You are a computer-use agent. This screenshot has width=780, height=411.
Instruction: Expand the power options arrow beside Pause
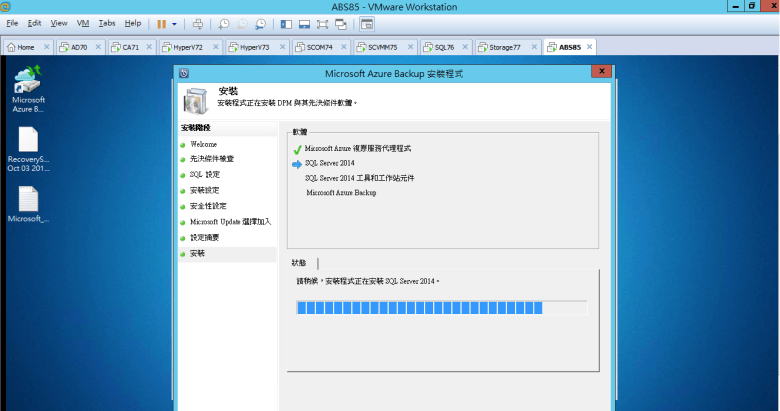[x=174, y=23]
